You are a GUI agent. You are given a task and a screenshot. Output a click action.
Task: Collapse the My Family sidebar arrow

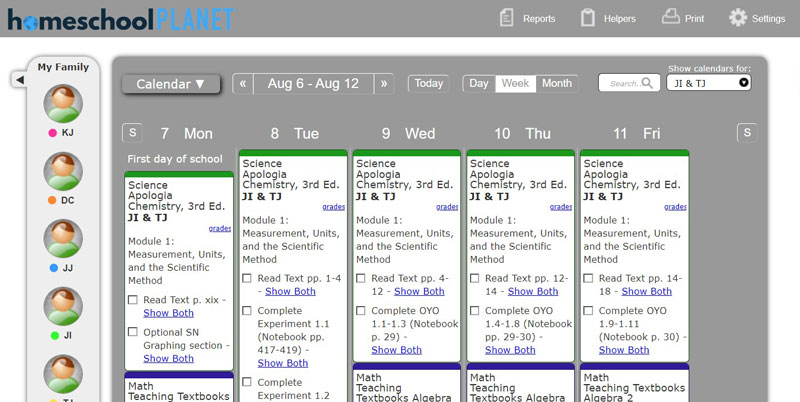(19, 80)
